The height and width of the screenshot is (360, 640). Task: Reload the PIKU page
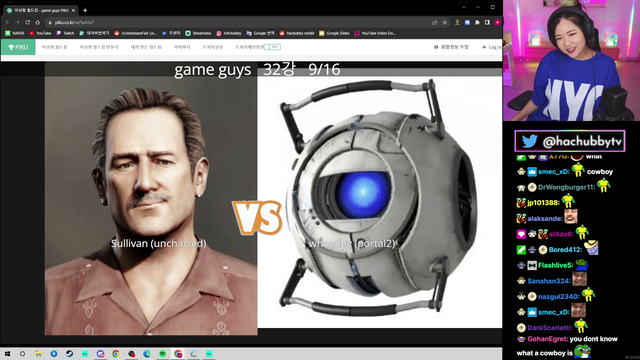[28, 22]
